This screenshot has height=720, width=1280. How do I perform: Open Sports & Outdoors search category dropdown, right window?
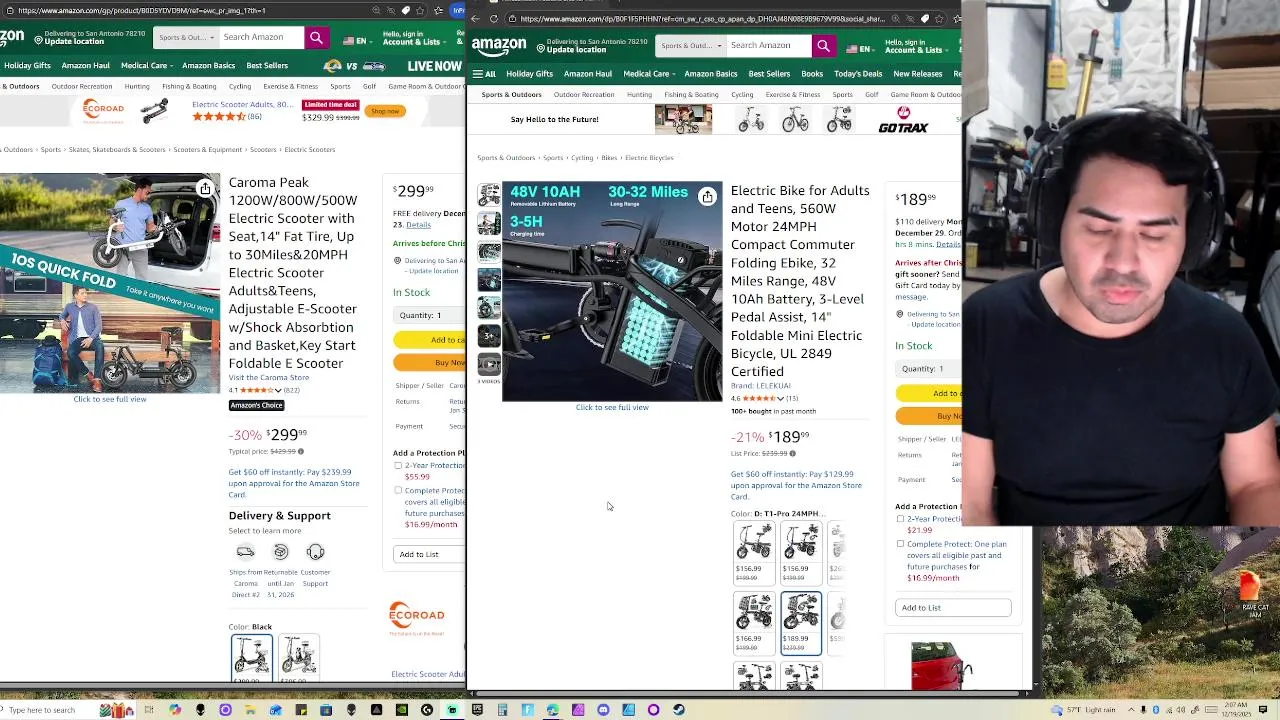[x=690, y=45]
